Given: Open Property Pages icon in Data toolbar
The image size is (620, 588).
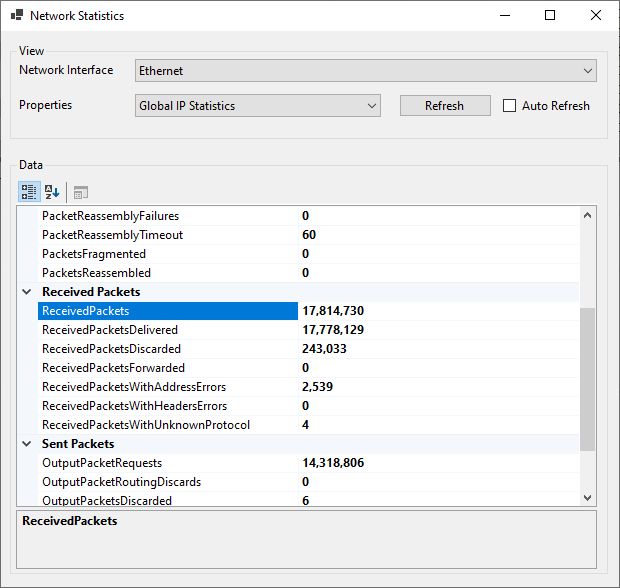Looking at the screenshot, I should click(x=81, y=193).
